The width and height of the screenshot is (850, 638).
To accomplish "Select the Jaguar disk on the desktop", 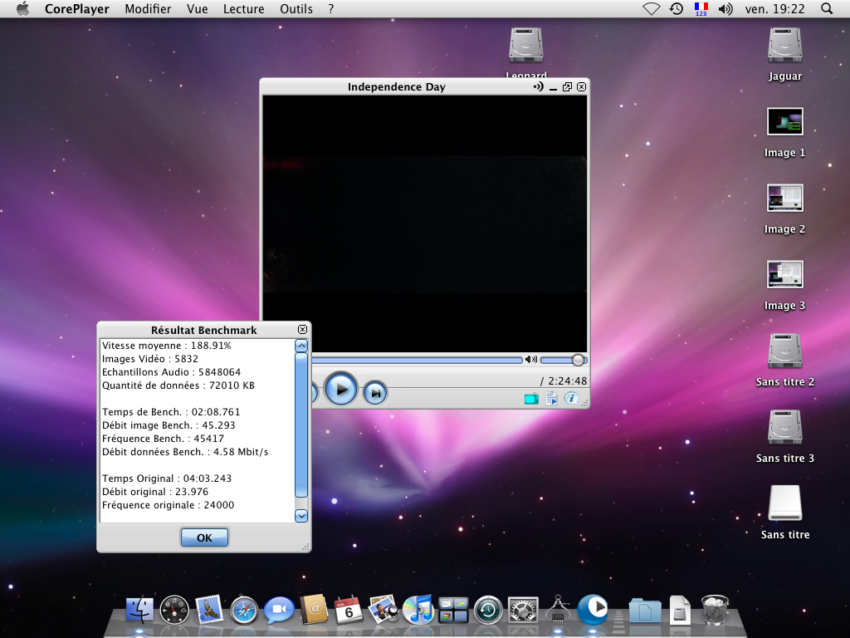I will 785,46.
